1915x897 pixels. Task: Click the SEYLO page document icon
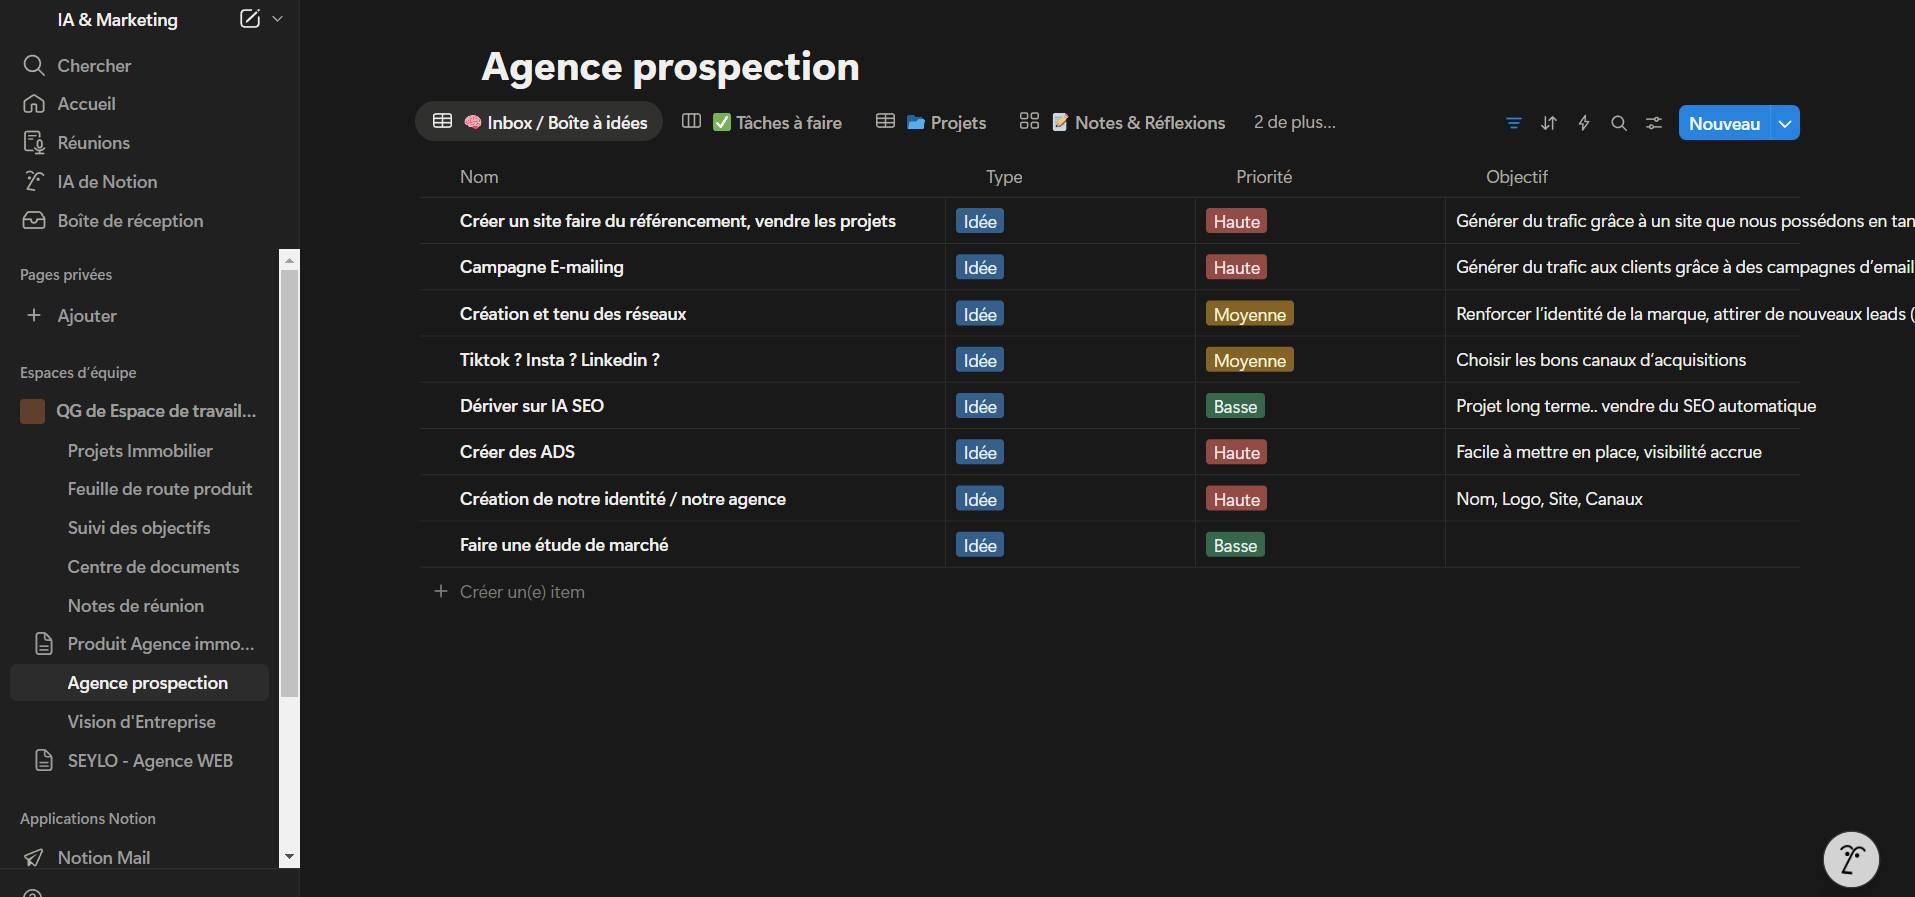pos(44,761)
